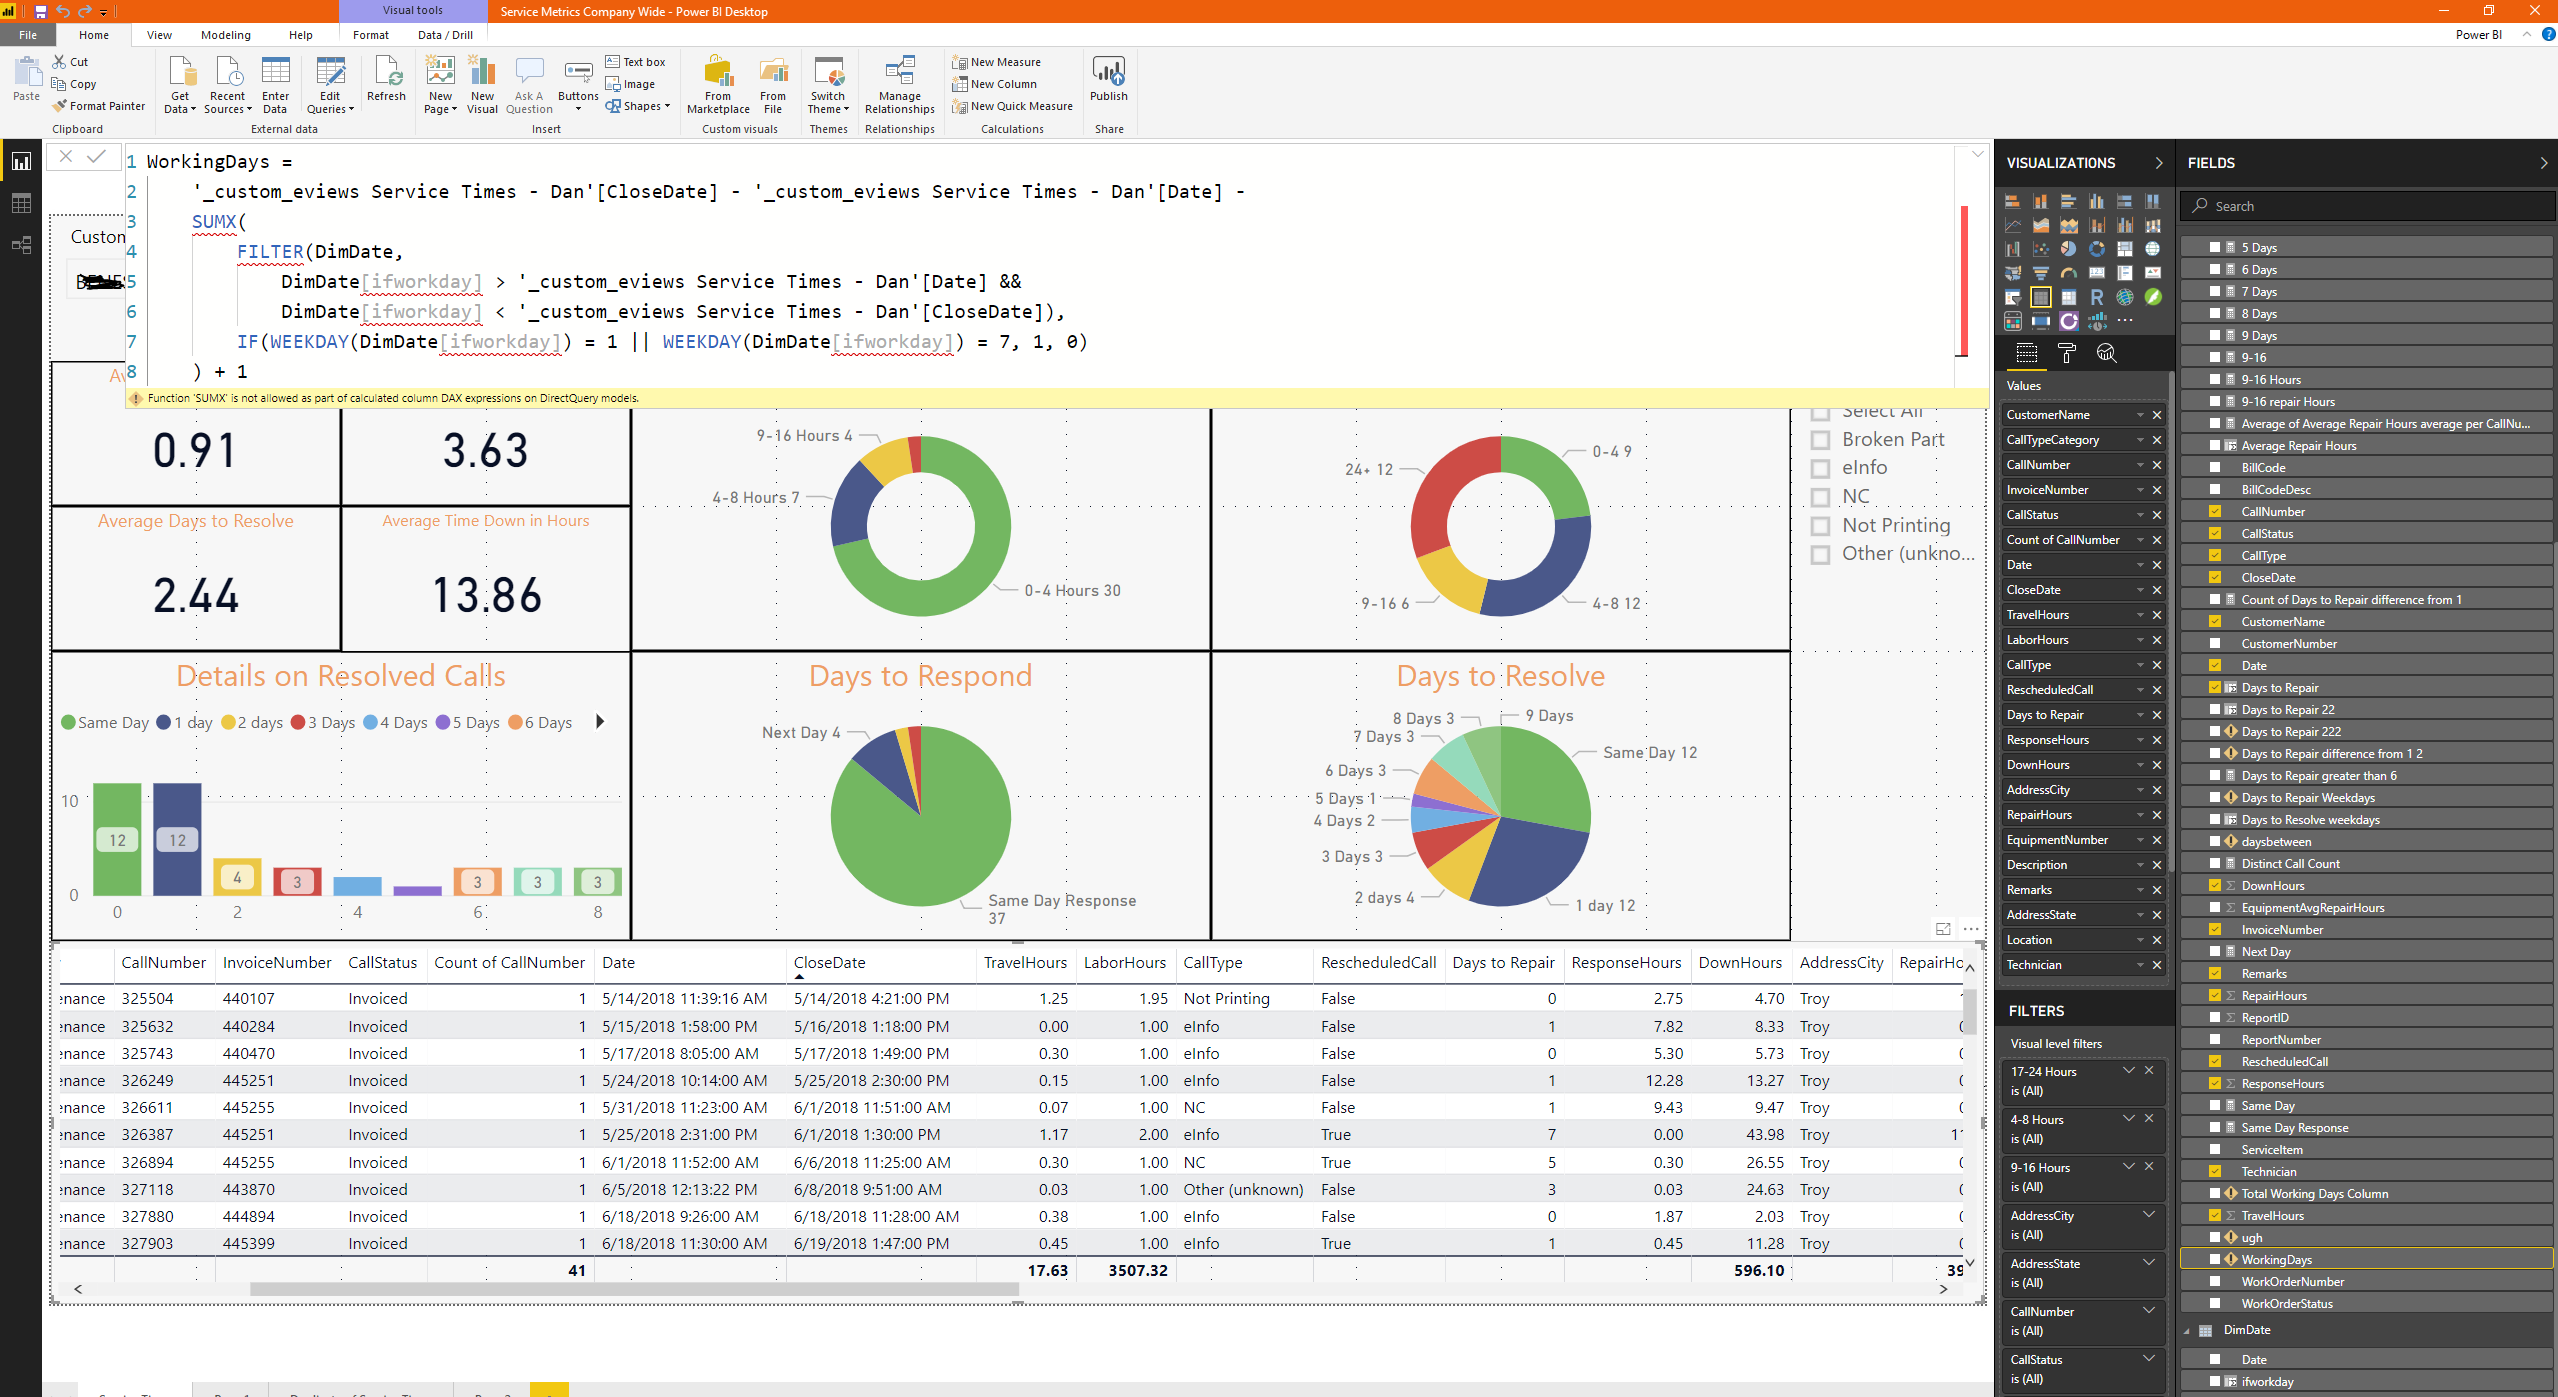
Task: Cancel the formula with the X
Action: click(x=66, y=156)
